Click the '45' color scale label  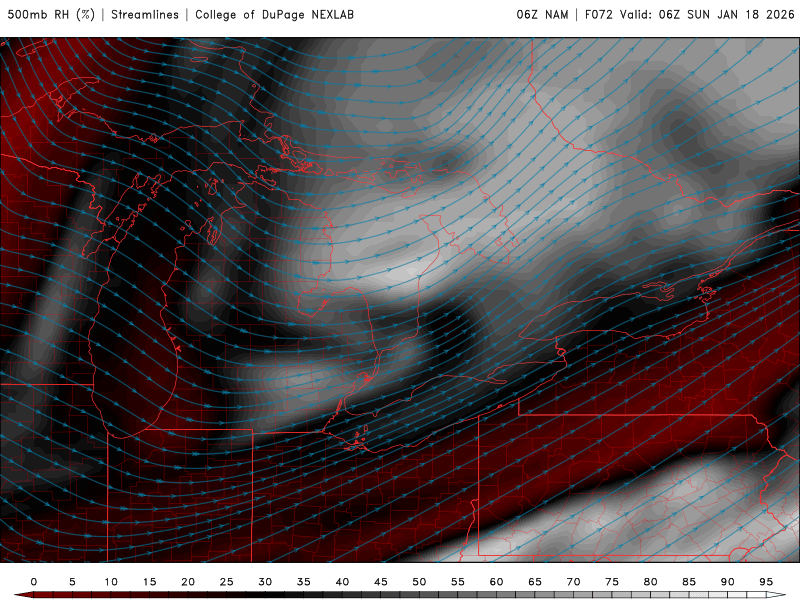click(x=381, y=582)
